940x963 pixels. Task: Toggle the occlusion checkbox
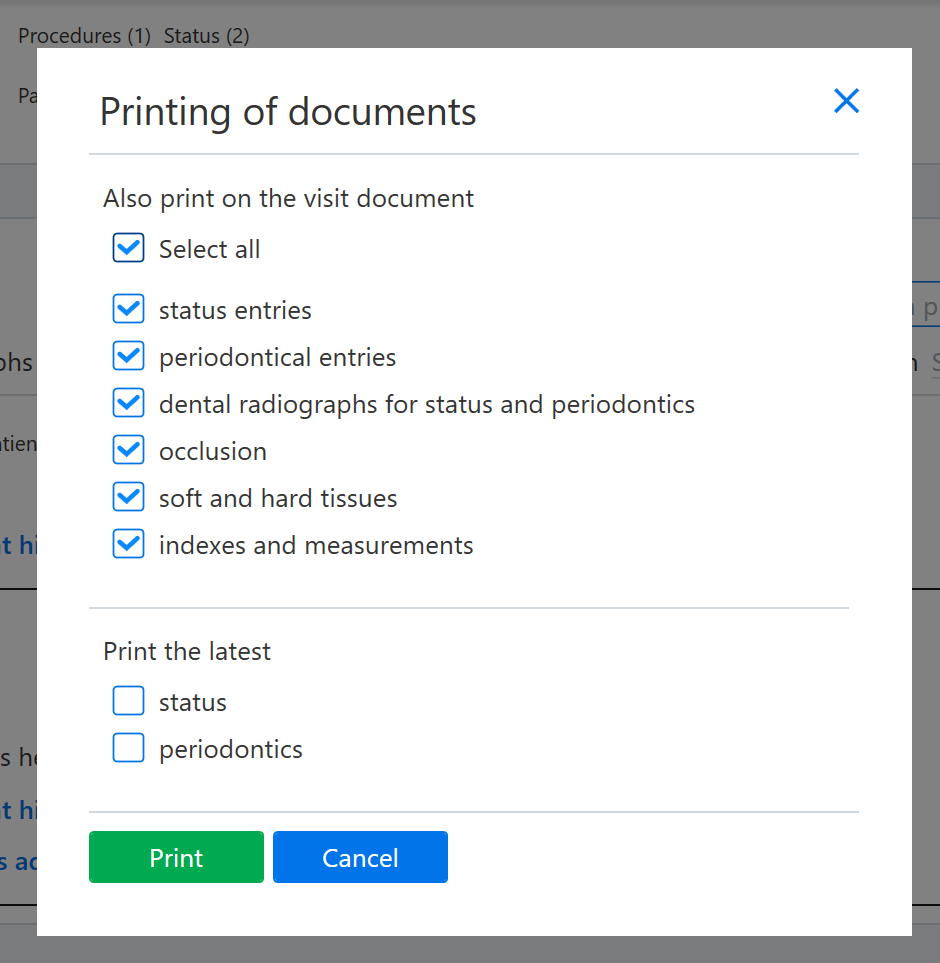128,450
